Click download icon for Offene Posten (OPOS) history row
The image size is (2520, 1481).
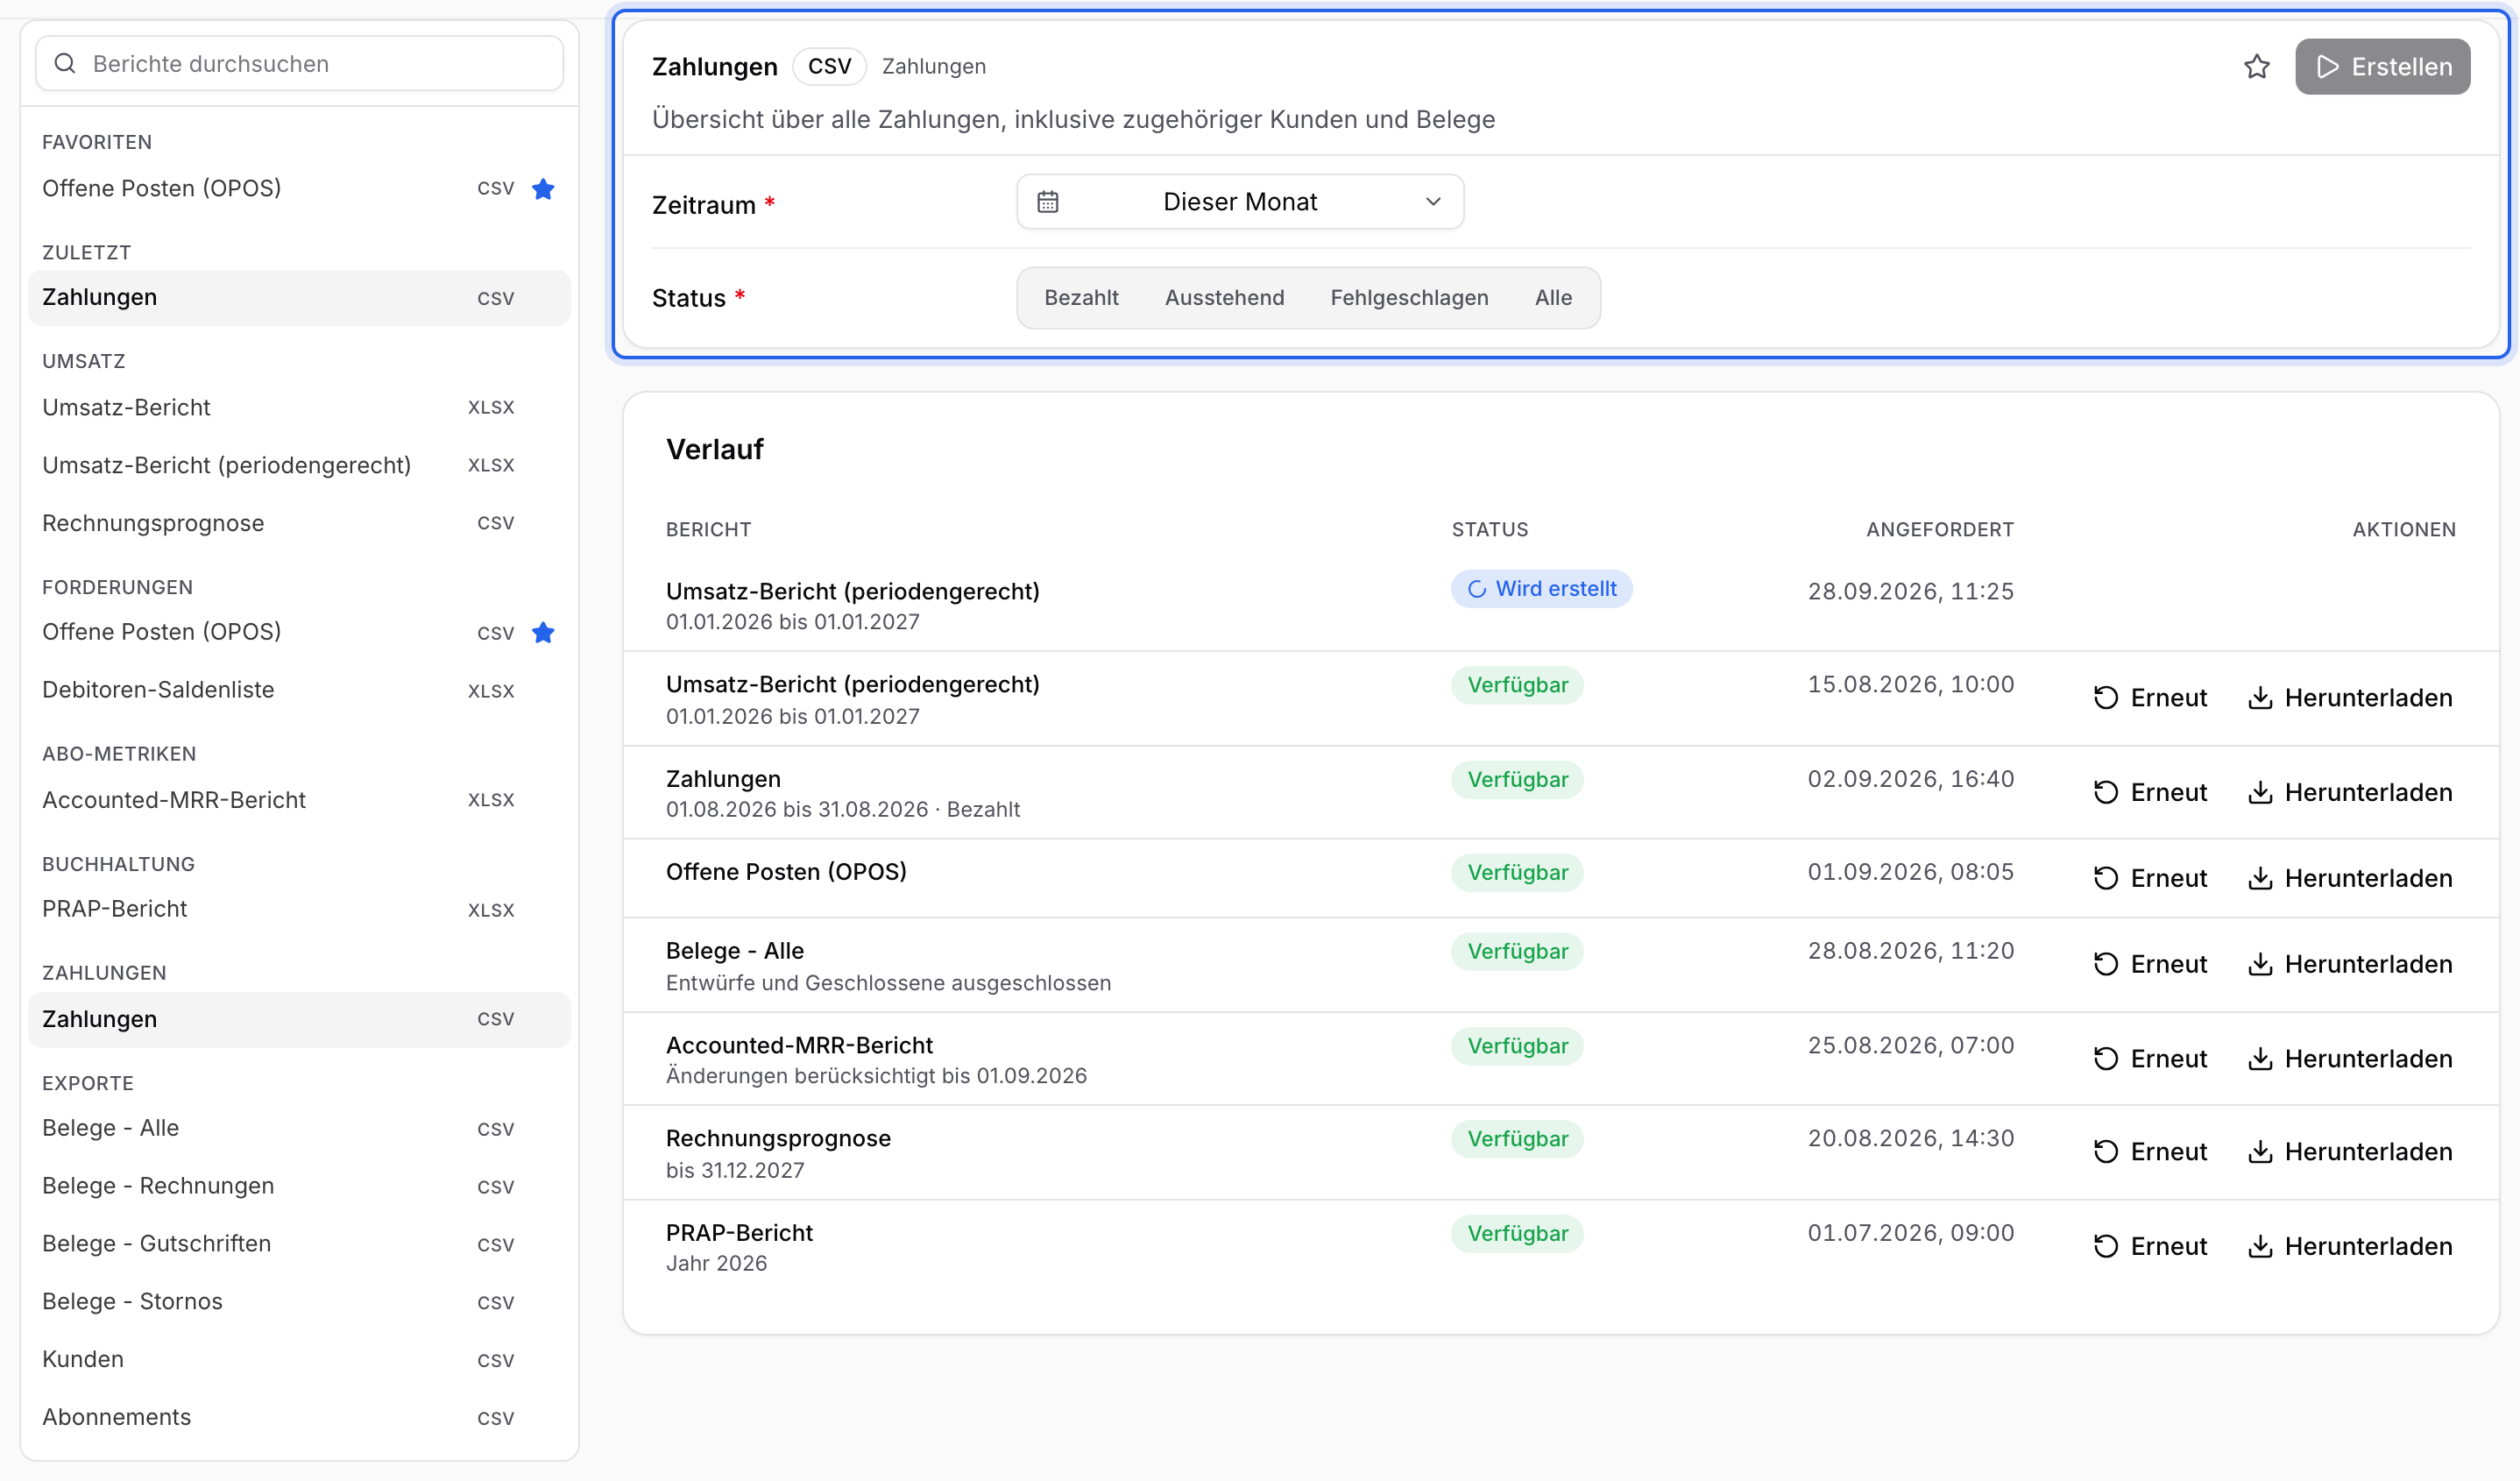[2260, 879]
